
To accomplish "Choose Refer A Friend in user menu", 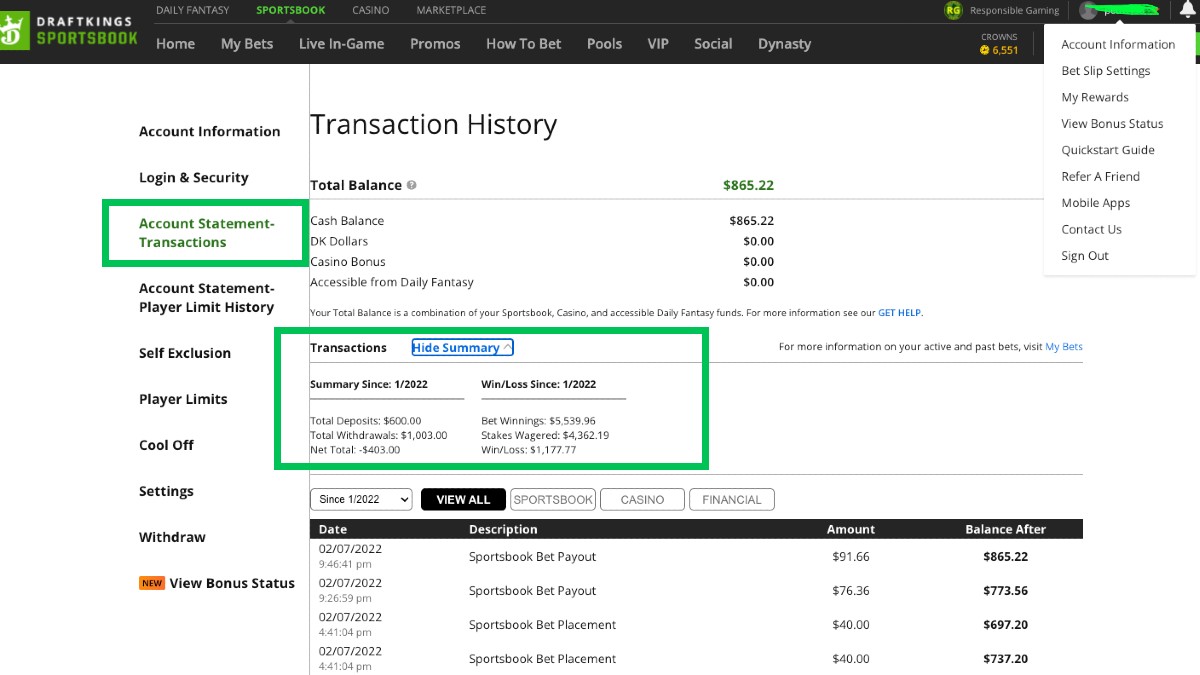I will click(1100, 176).
